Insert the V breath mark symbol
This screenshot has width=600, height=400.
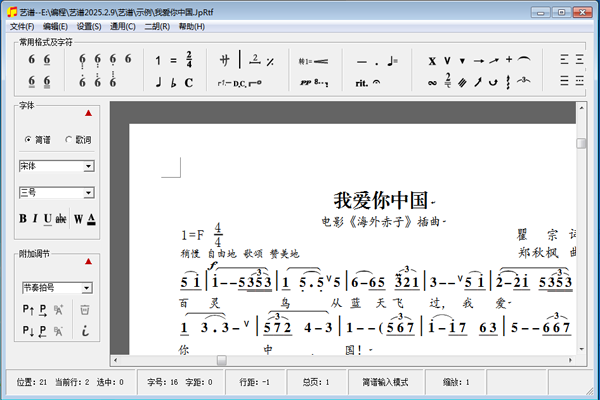447,60
